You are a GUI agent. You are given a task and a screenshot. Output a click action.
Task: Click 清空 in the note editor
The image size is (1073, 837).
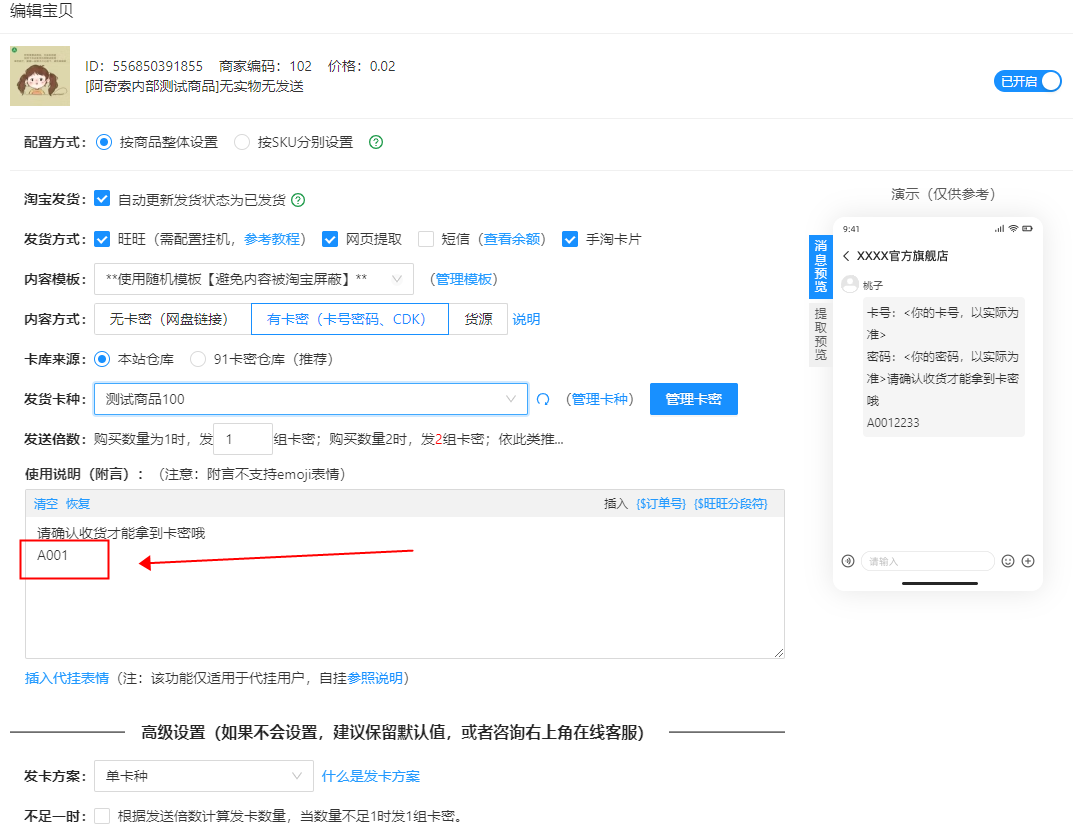[46, 504]
